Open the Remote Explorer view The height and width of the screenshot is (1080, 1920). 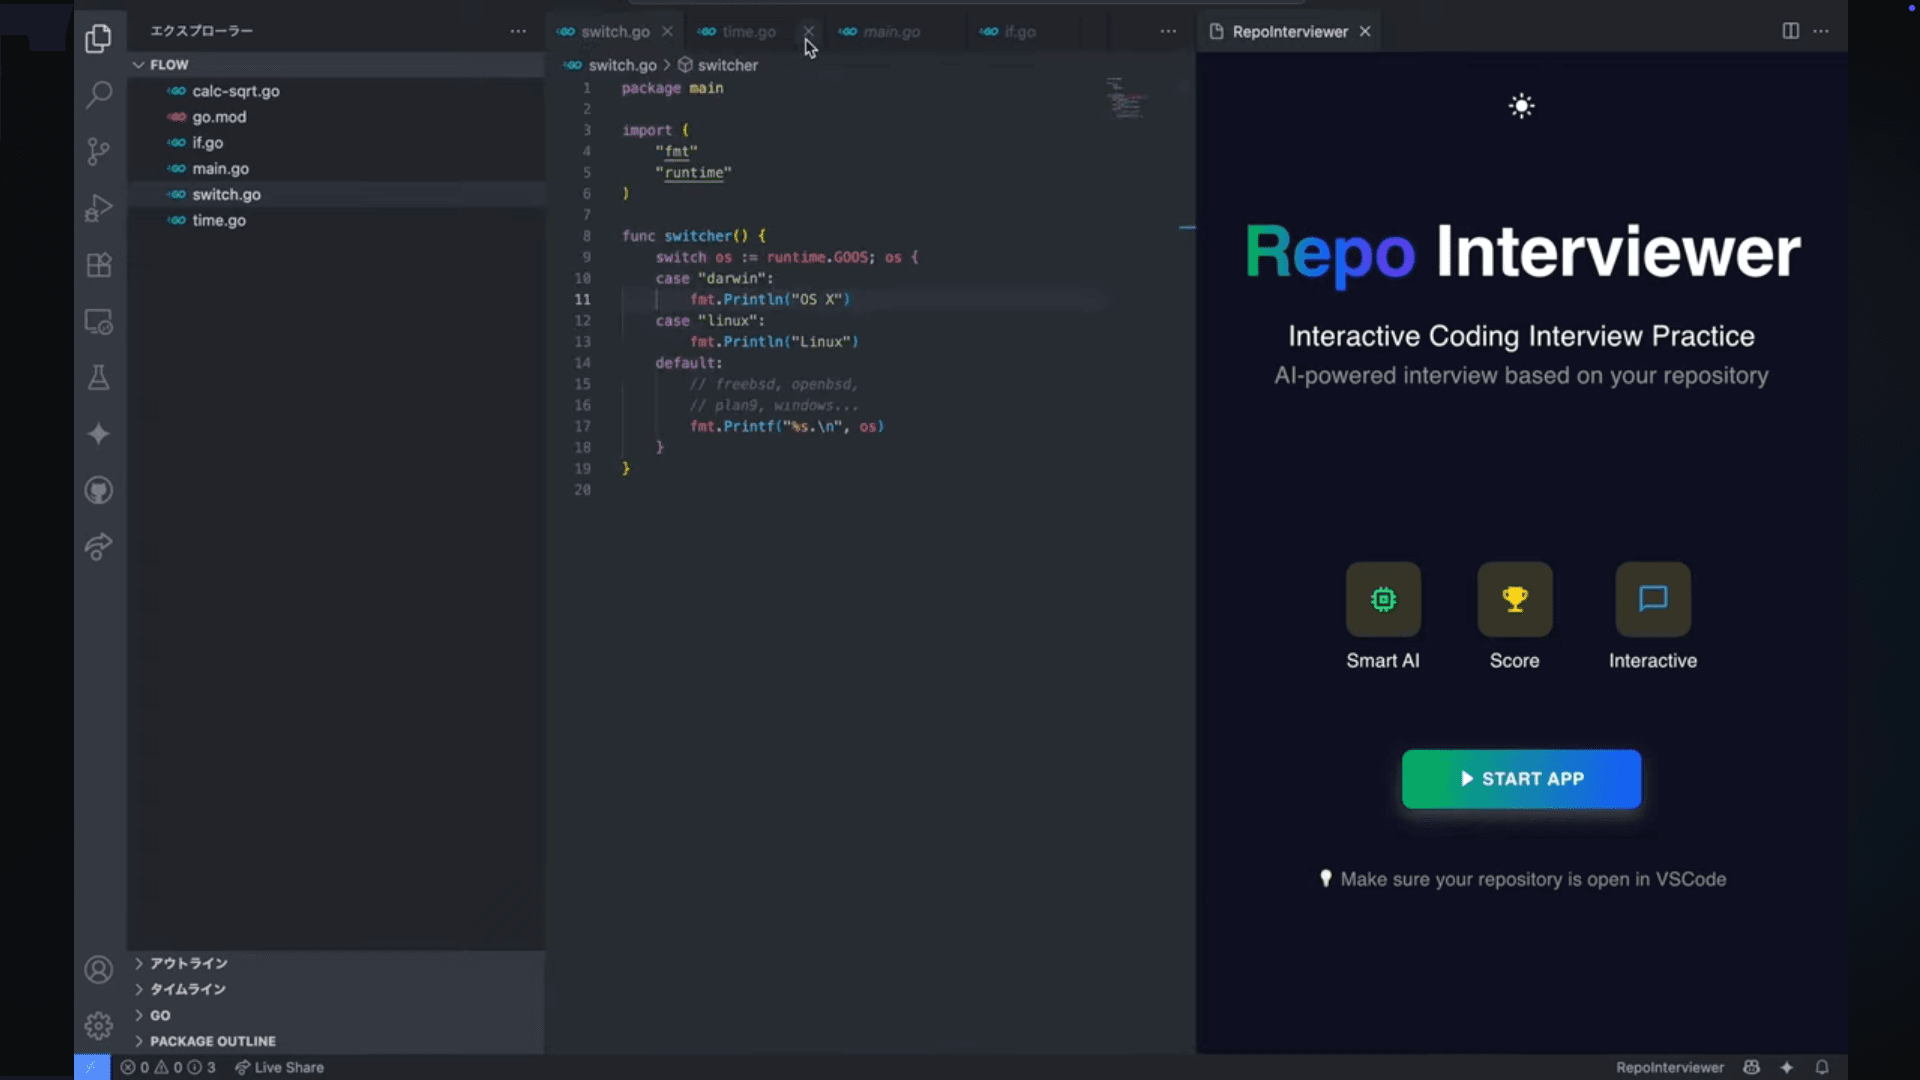coord(98,322)
